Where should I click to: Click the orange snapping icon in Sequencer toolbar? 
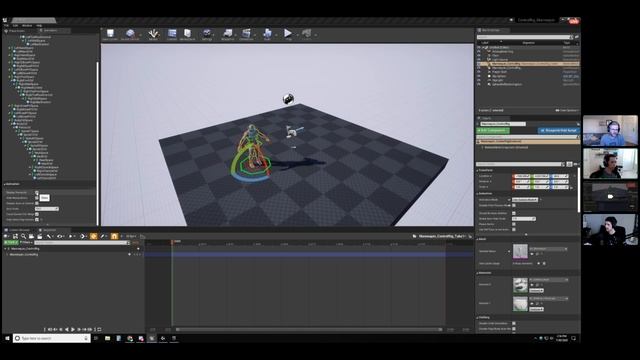(114, 236)
